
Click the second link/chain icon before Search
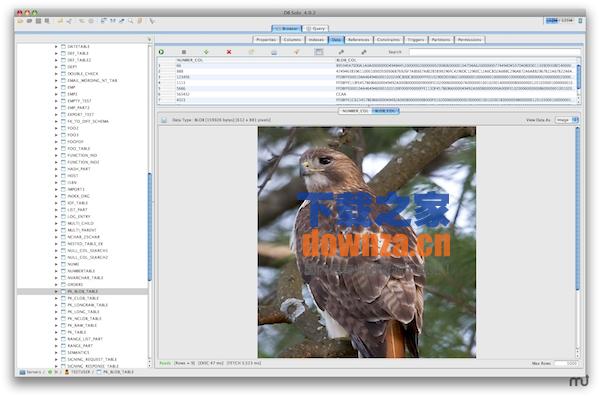pos(364,52)
